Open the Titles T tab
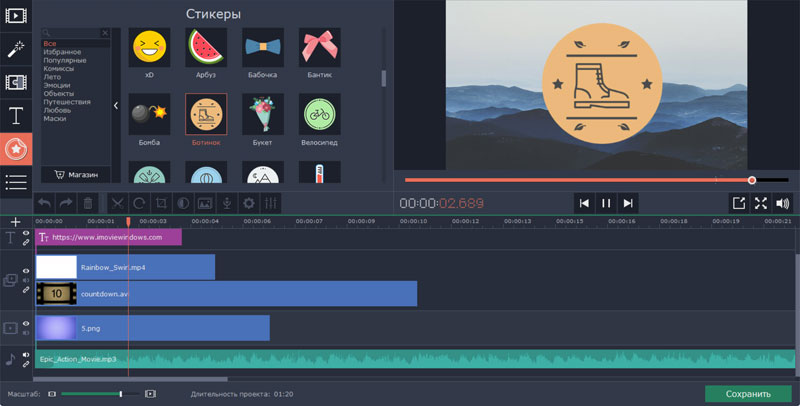Screen dimensions: 800x406 (x=16, y=116)
